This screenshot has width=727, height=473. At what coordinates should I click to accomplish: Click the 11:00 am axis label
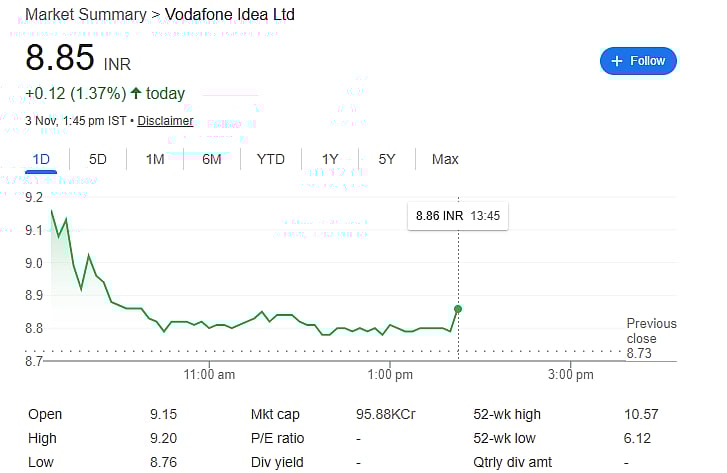(210, 375)
